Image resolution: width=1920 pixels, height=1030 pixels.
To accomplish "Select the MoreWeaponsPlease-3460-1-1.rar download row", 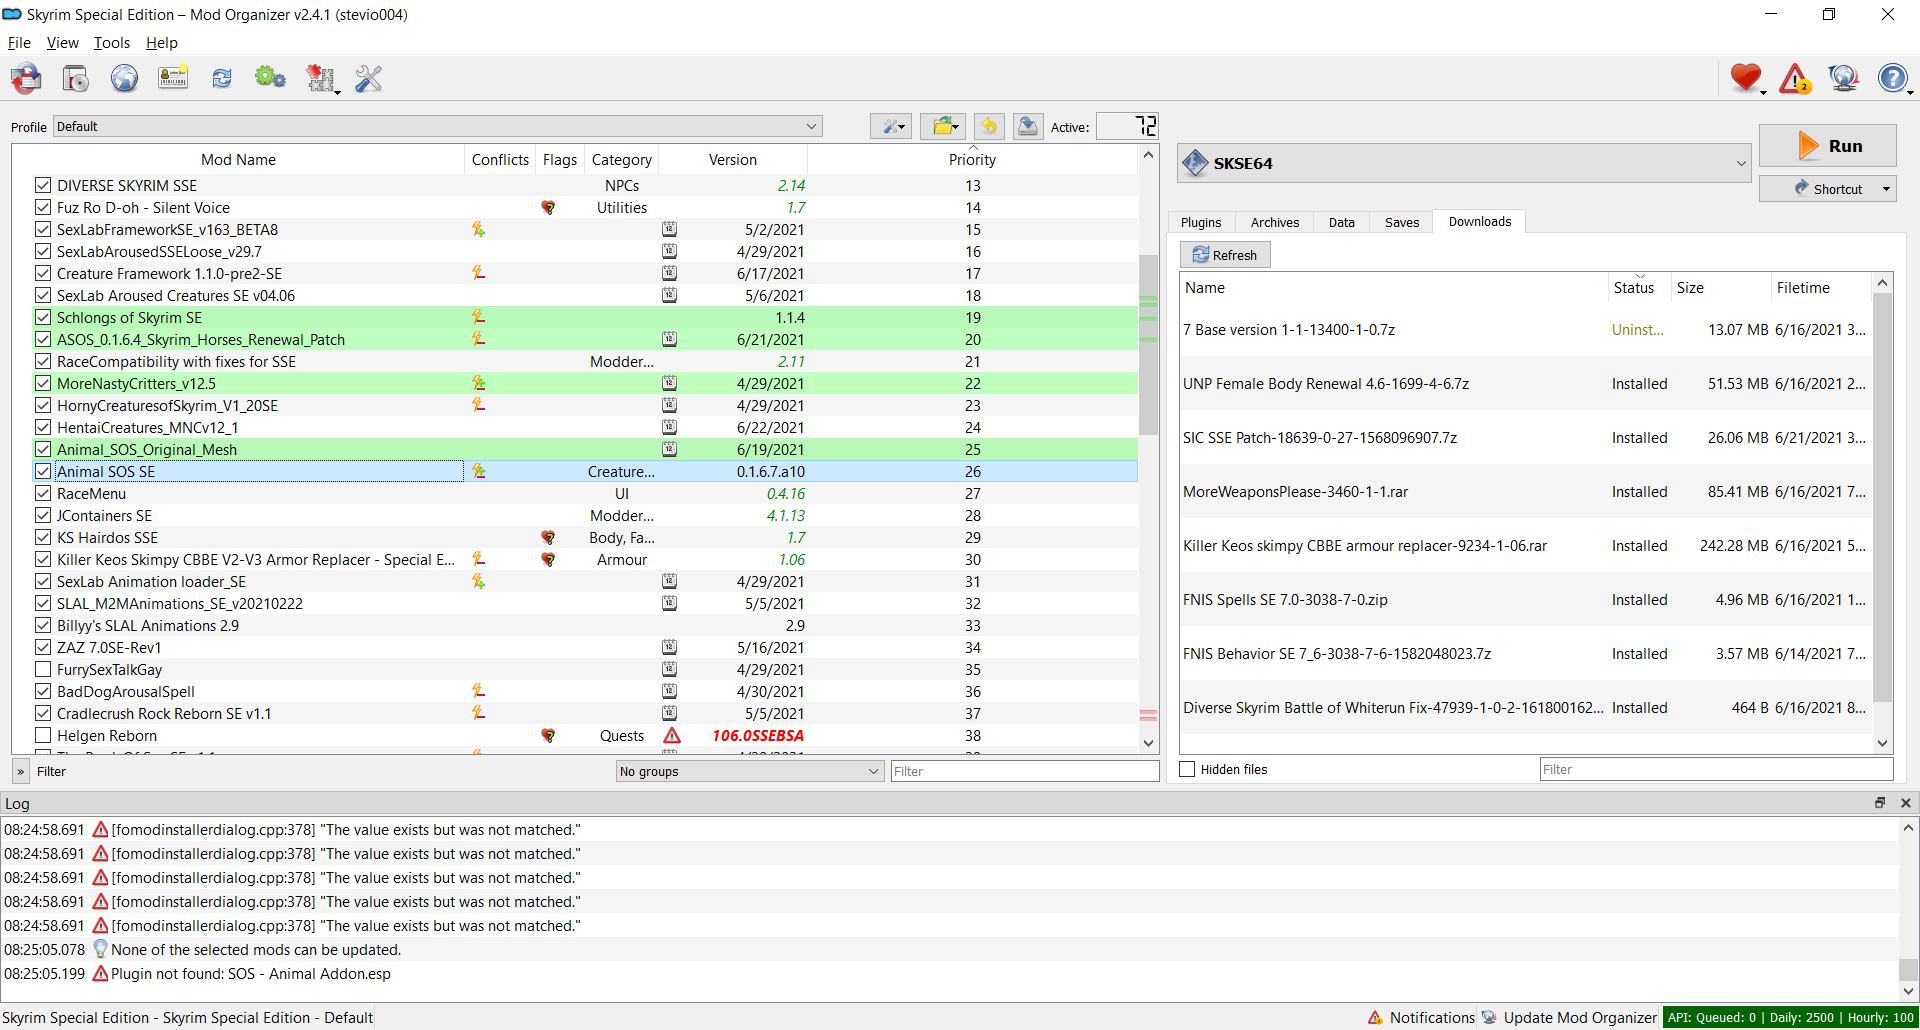I will coord(1526,491).
